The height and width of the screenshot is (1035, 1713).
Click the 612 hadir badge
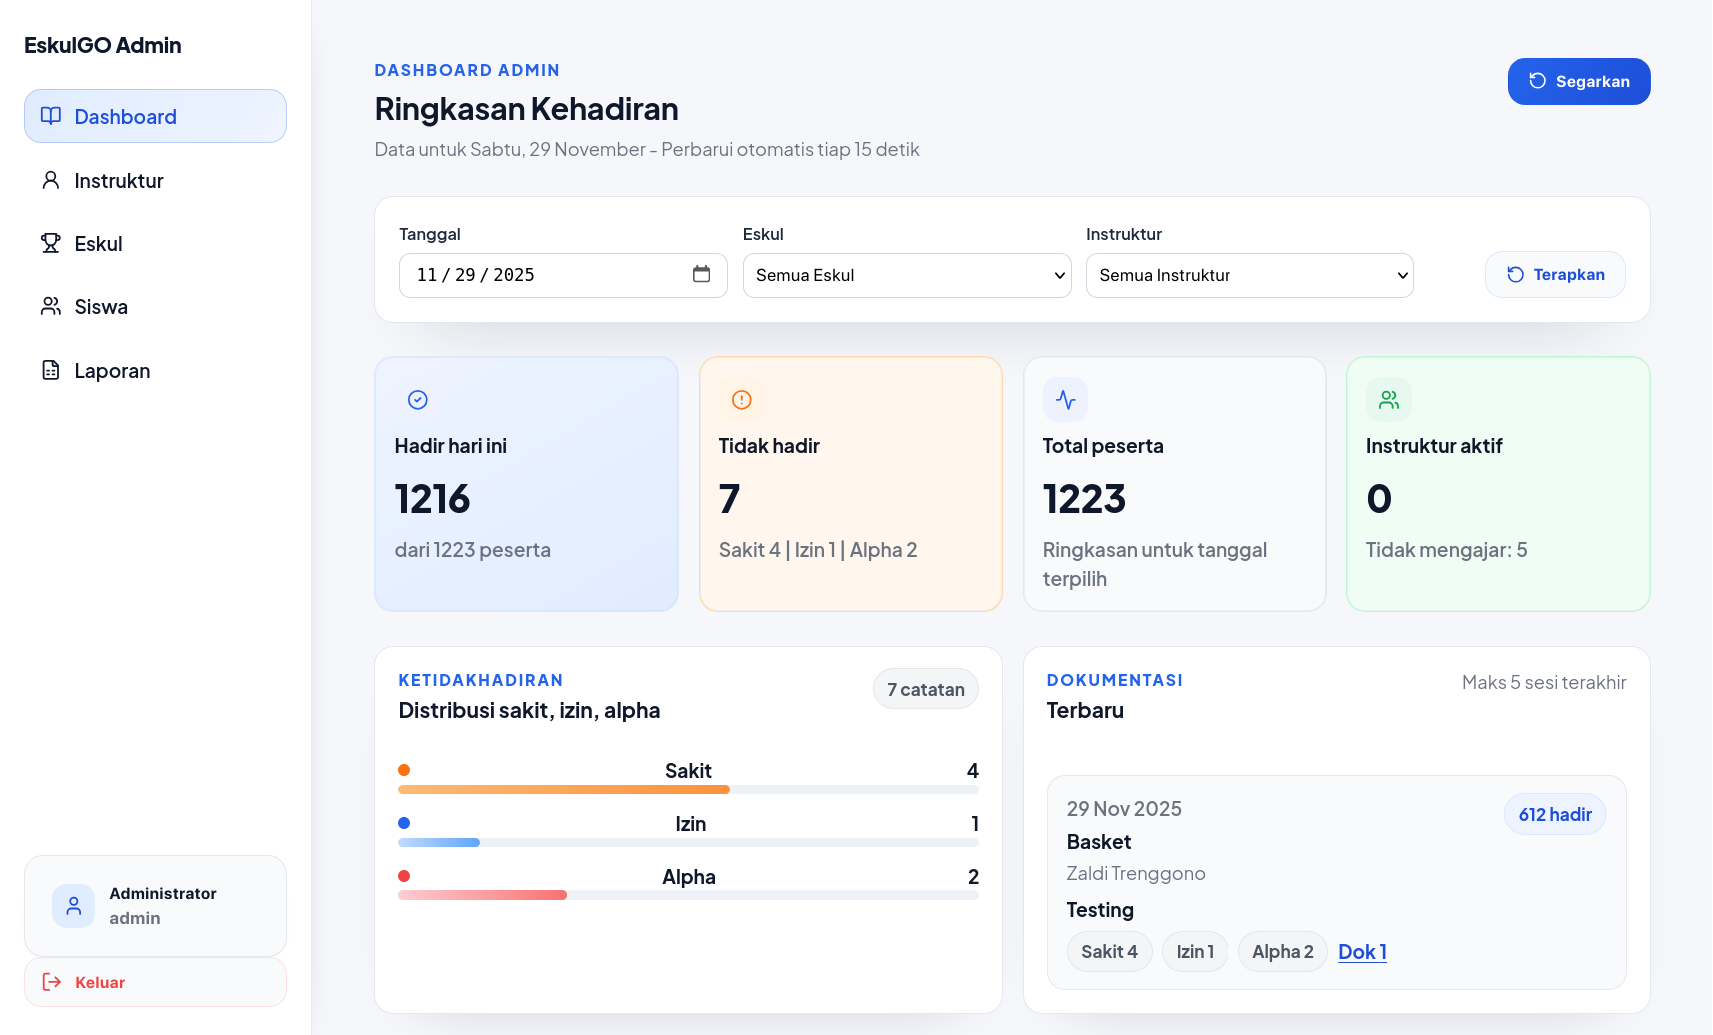coord(1554,815)
